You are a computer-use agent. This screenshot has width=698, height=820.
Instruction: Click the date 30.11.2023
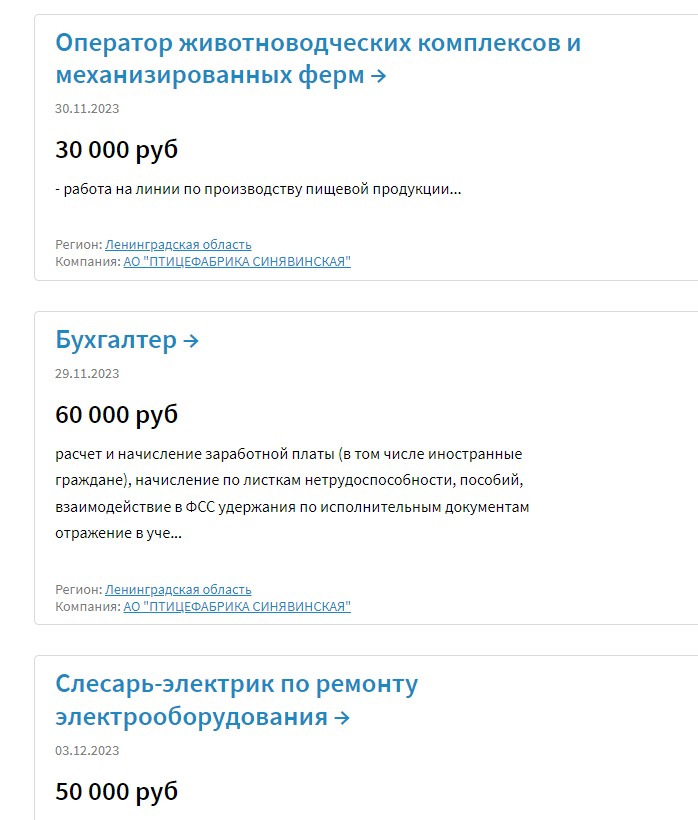click(x=87, y=109)
